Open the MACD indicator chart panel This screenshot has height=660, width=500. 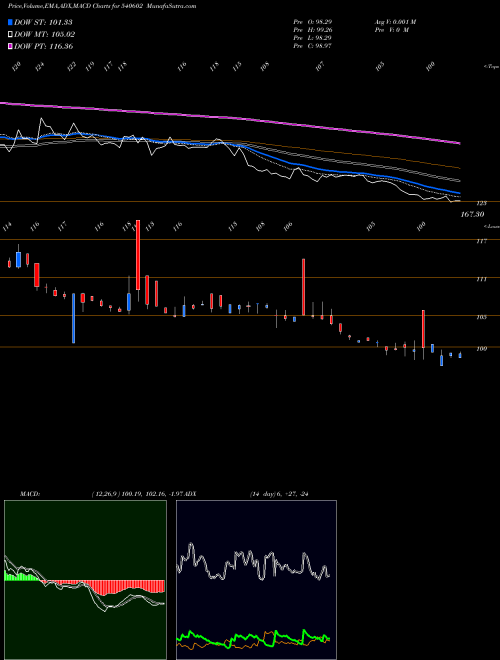click(x=85, y=580)
